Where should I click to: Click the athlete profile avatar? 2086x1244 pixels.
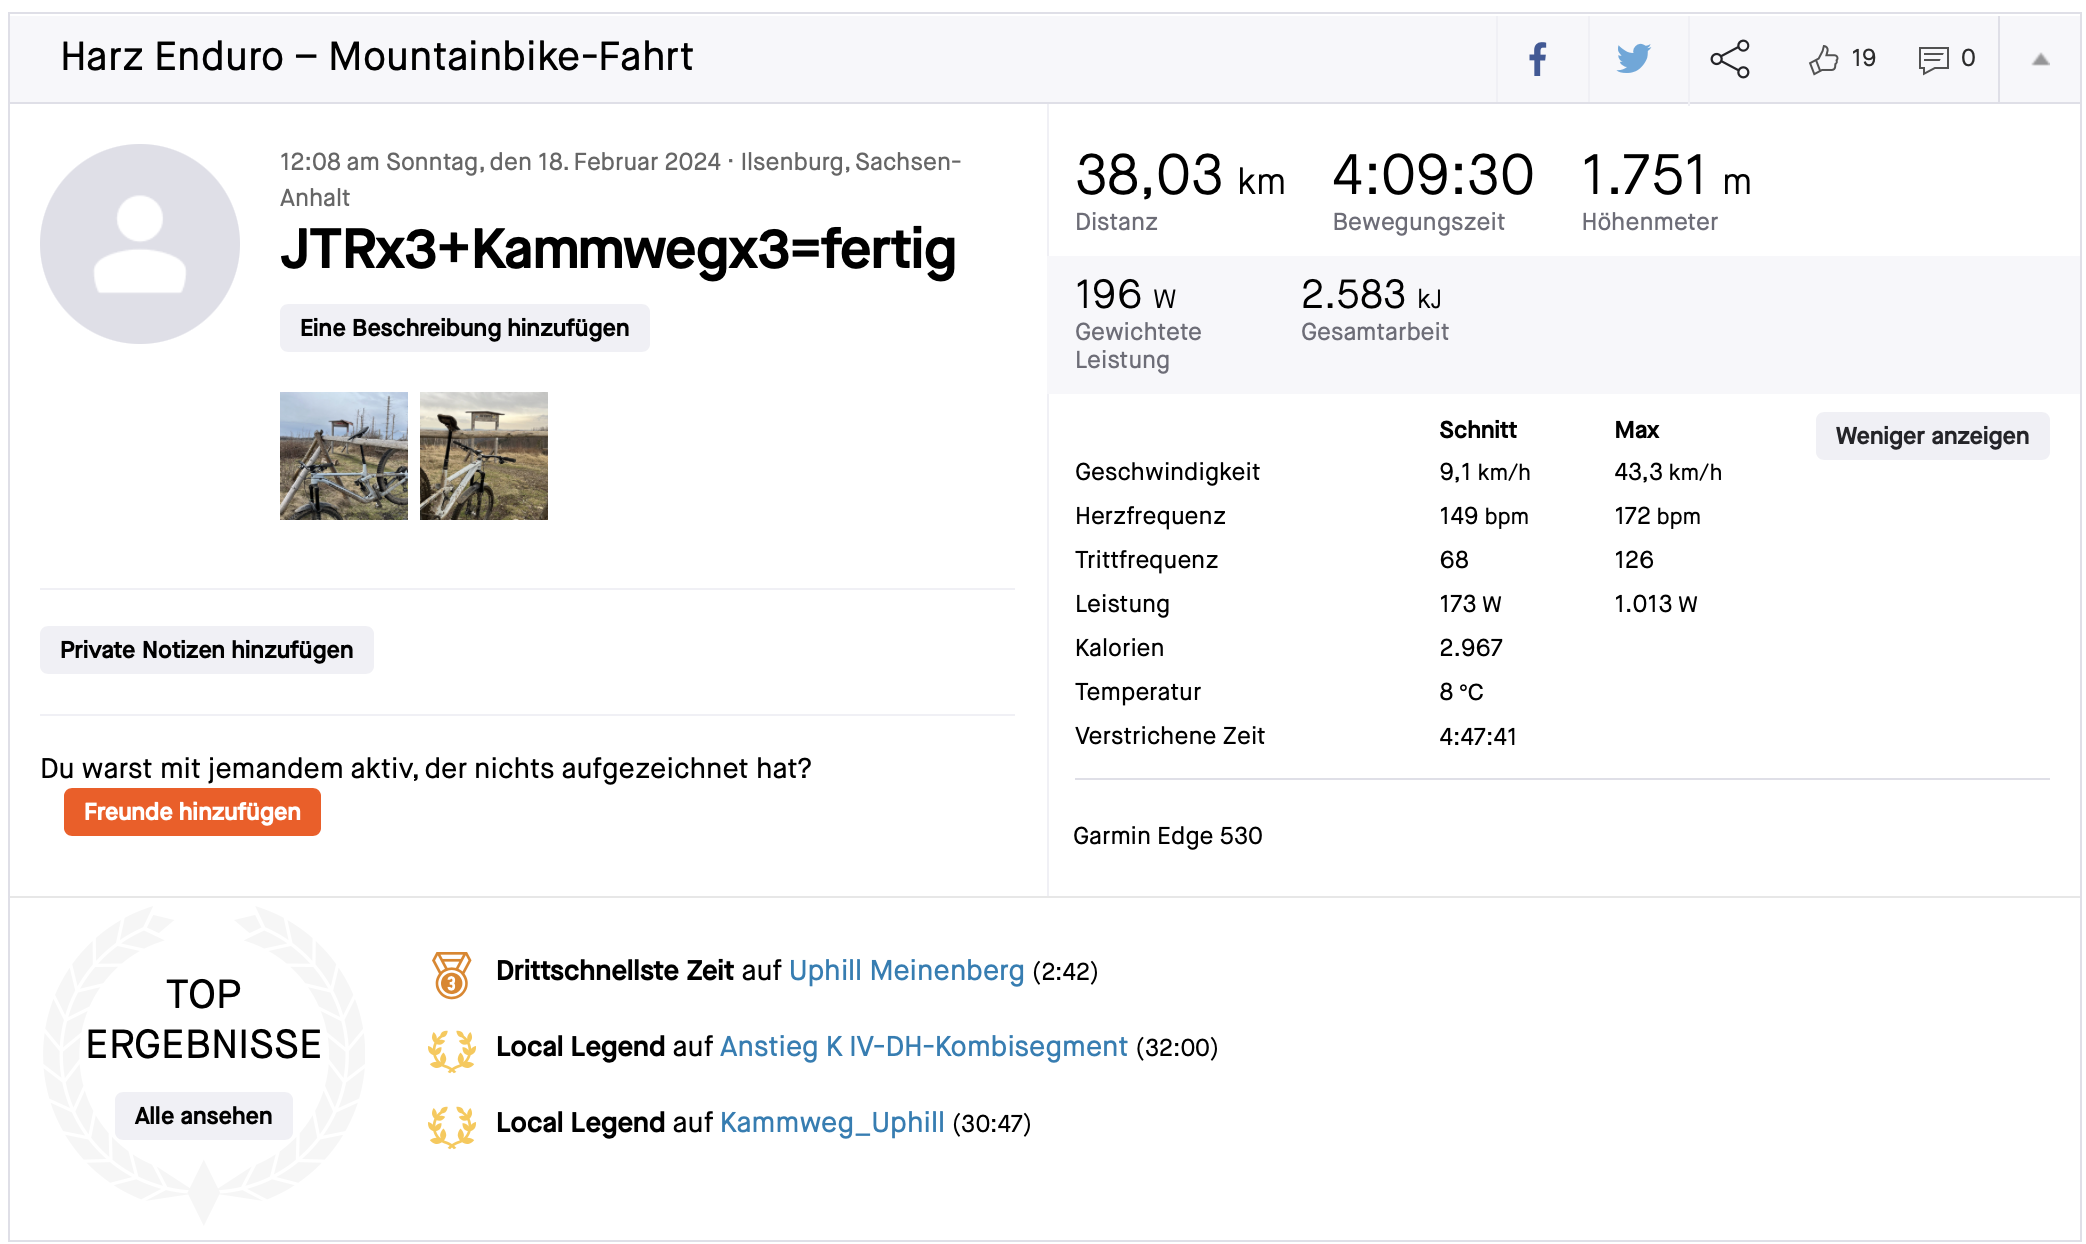140,244
